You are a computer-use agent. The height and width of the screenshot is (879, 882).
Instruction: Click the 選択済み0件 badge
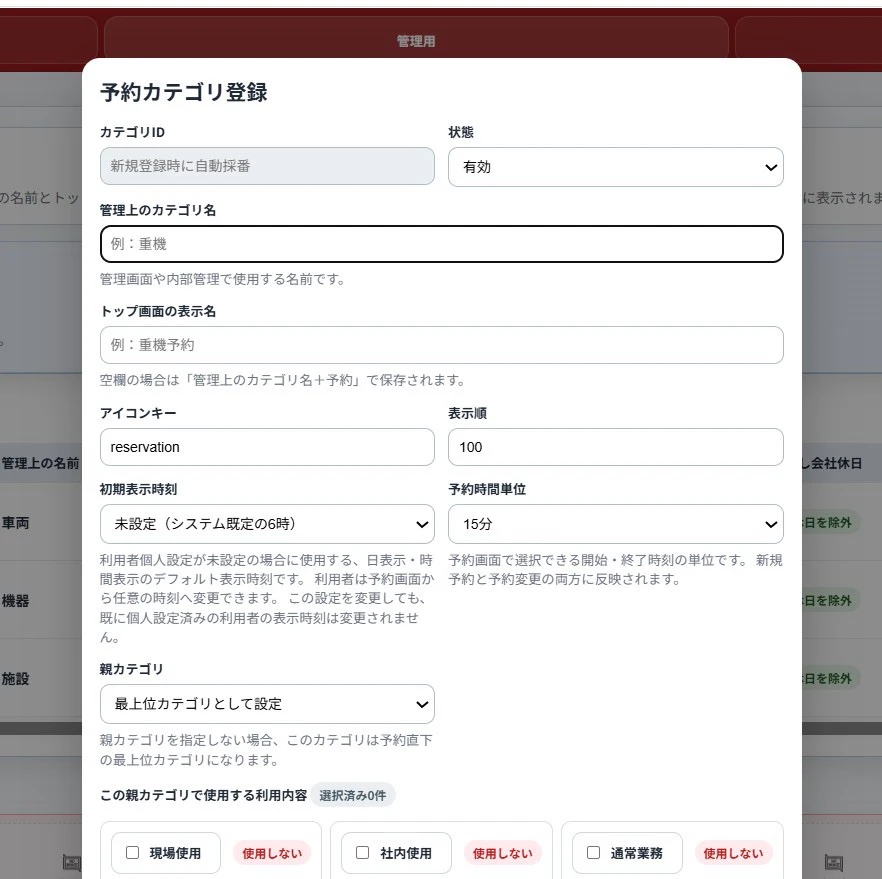point(353,795)
